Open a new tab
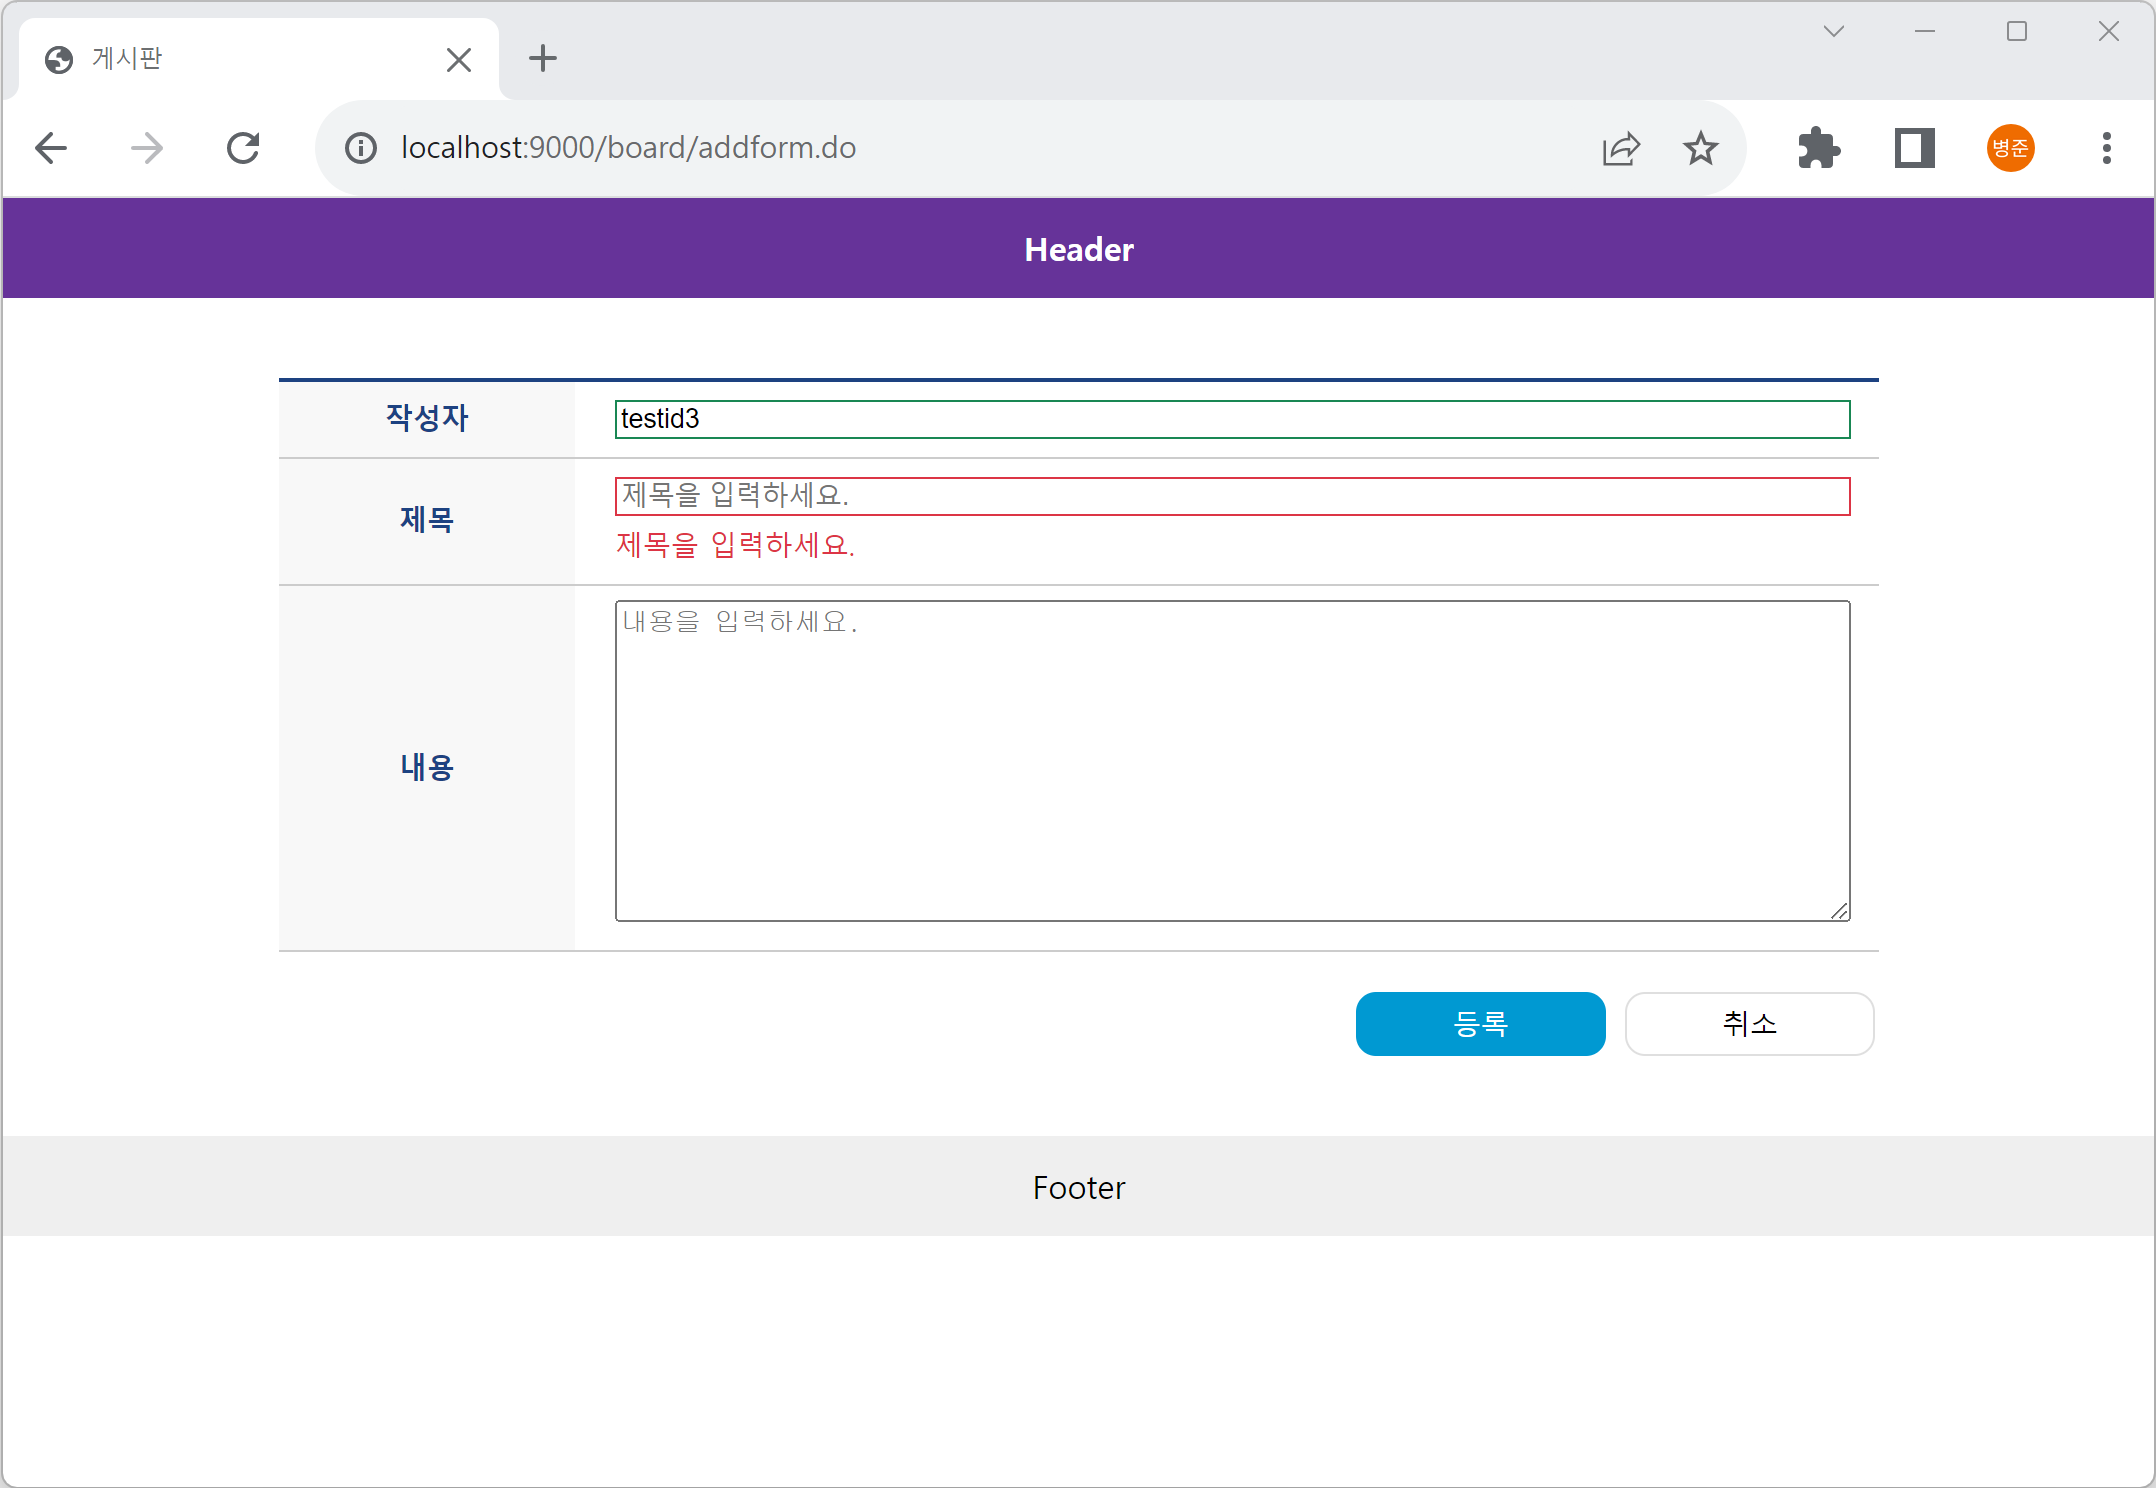 click(542, 59)
